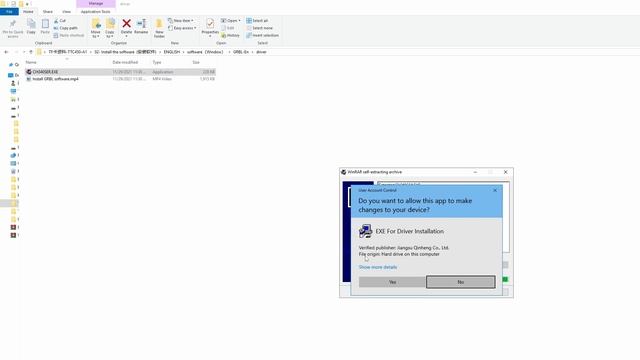The width and height of the screenshot is (640, 360).
Task: Open the File tab
Action: 9,11
